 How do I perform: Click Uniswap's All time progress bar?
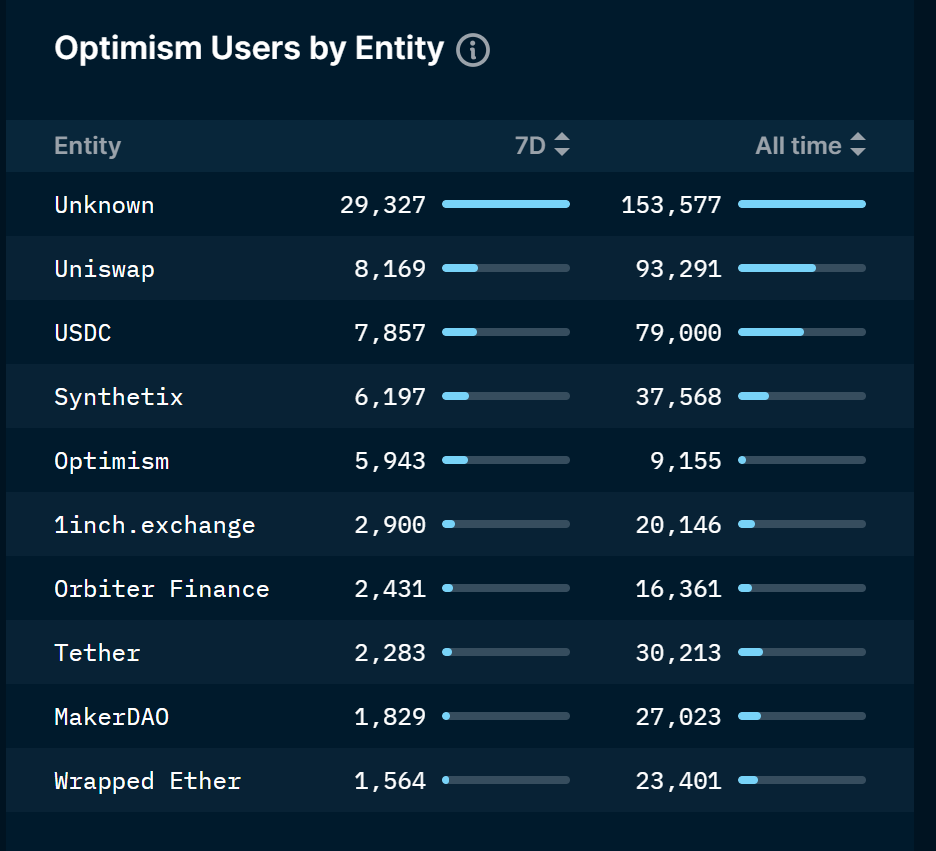point(802,268)
